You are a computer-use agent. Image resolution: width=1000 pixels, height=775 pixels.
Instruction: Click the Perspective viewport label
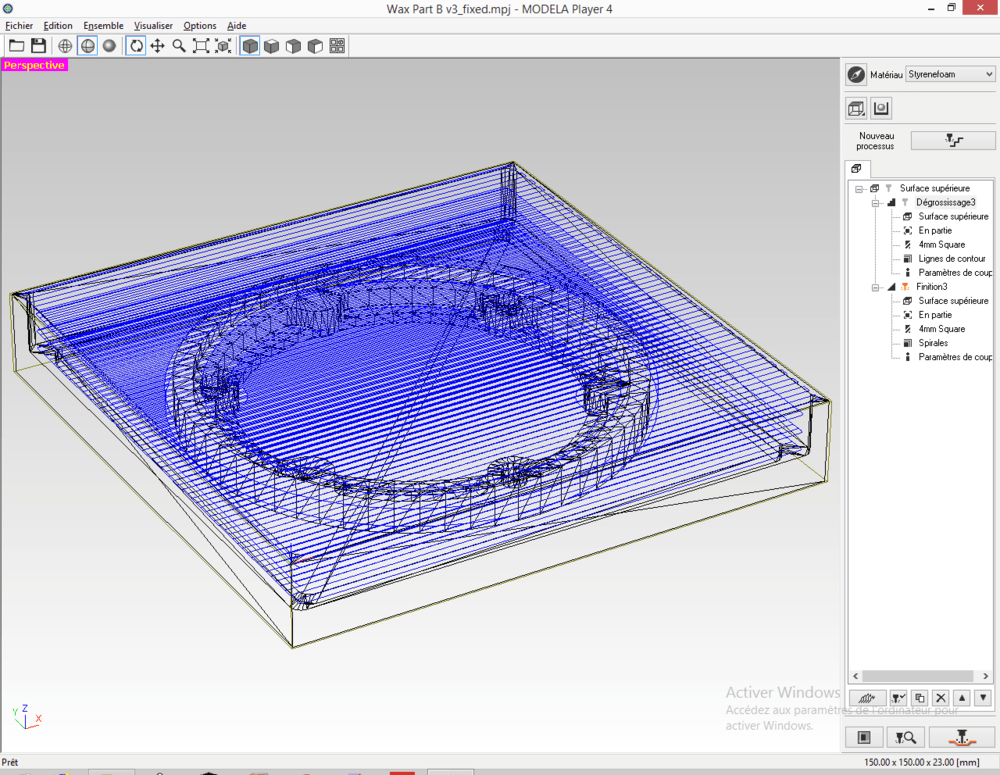[x=34, y=65]
